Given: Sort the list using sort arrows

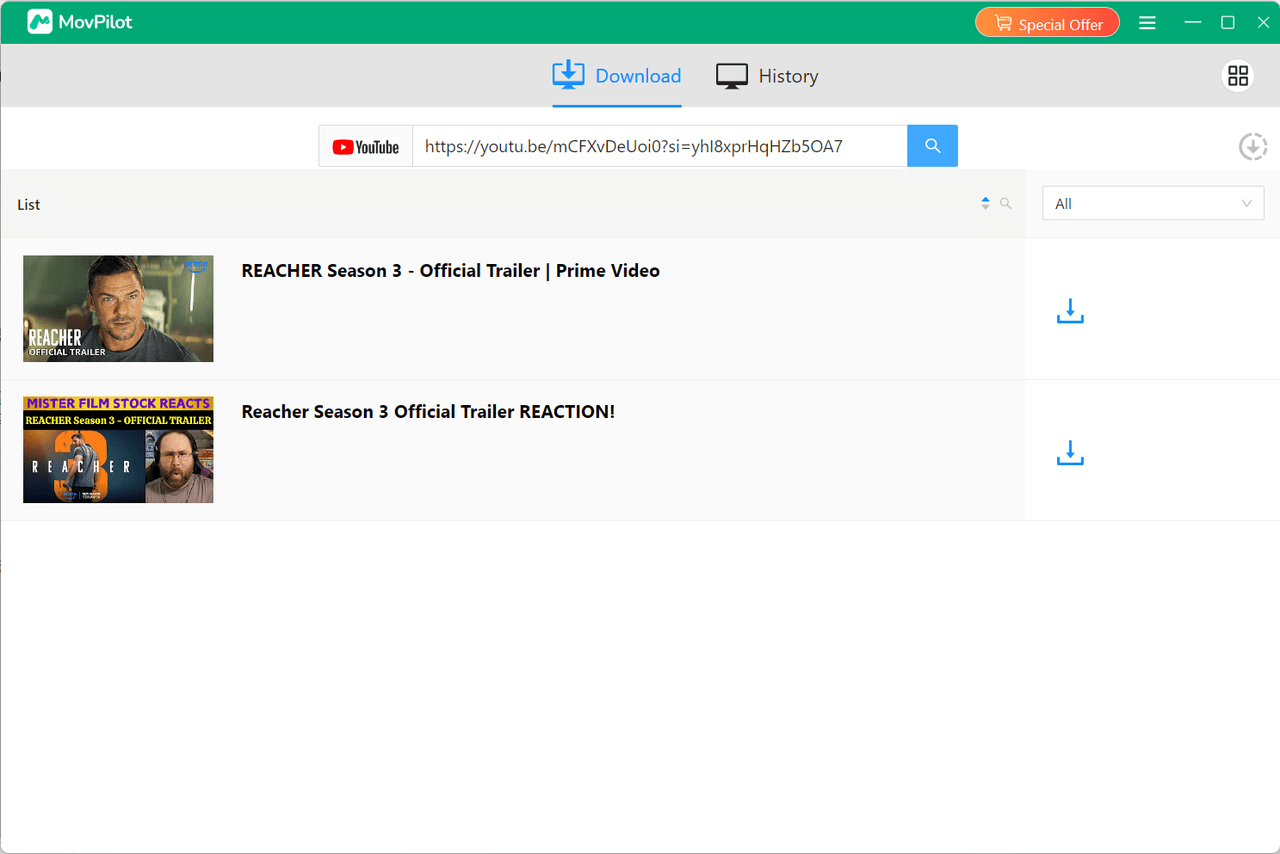Looking at the screenshot, I should (x=985, y=203).
